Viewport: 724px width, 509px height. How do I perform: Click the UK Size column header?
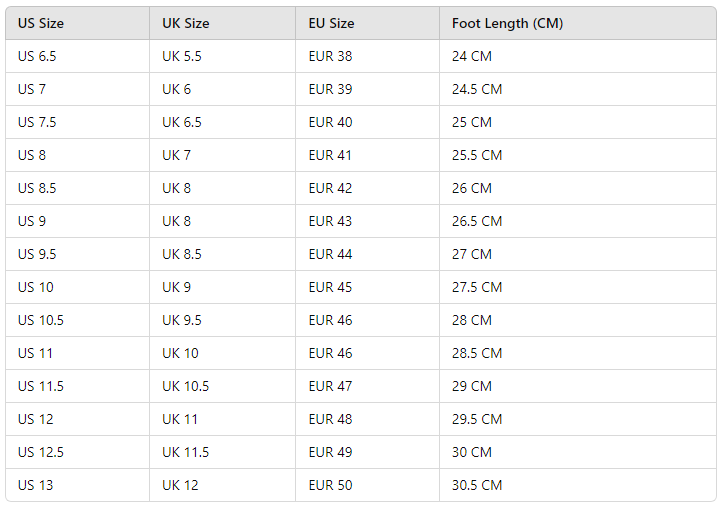[x=186, y=23]
